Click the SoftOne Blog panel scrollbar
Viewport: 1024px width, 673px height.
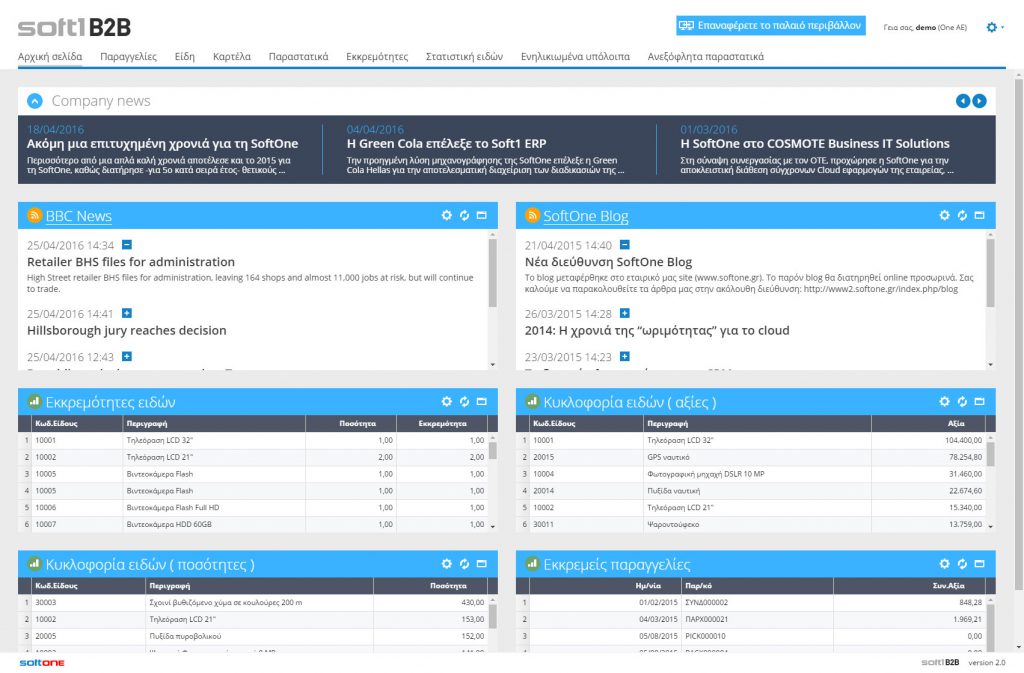(991, 273)
